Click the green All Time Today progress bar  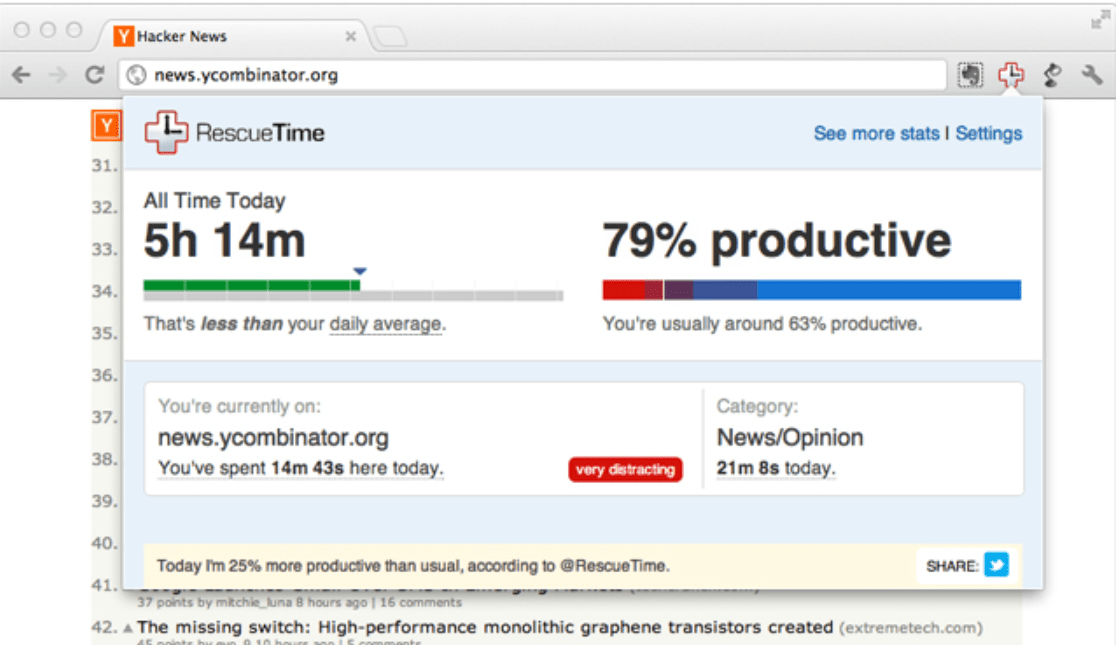coord(251,285)
